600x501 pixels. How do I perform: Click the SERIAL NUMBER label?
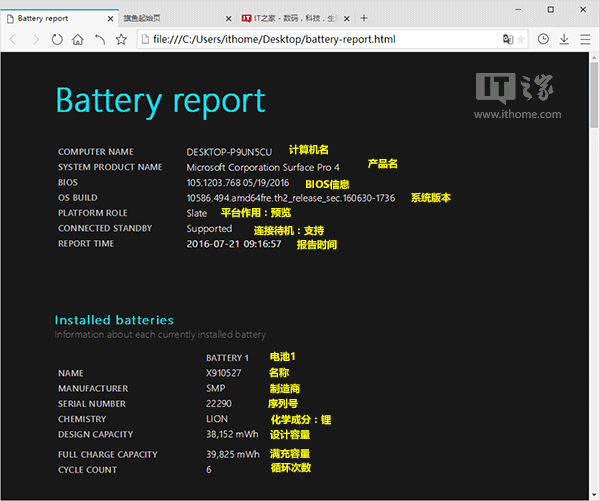92,404
